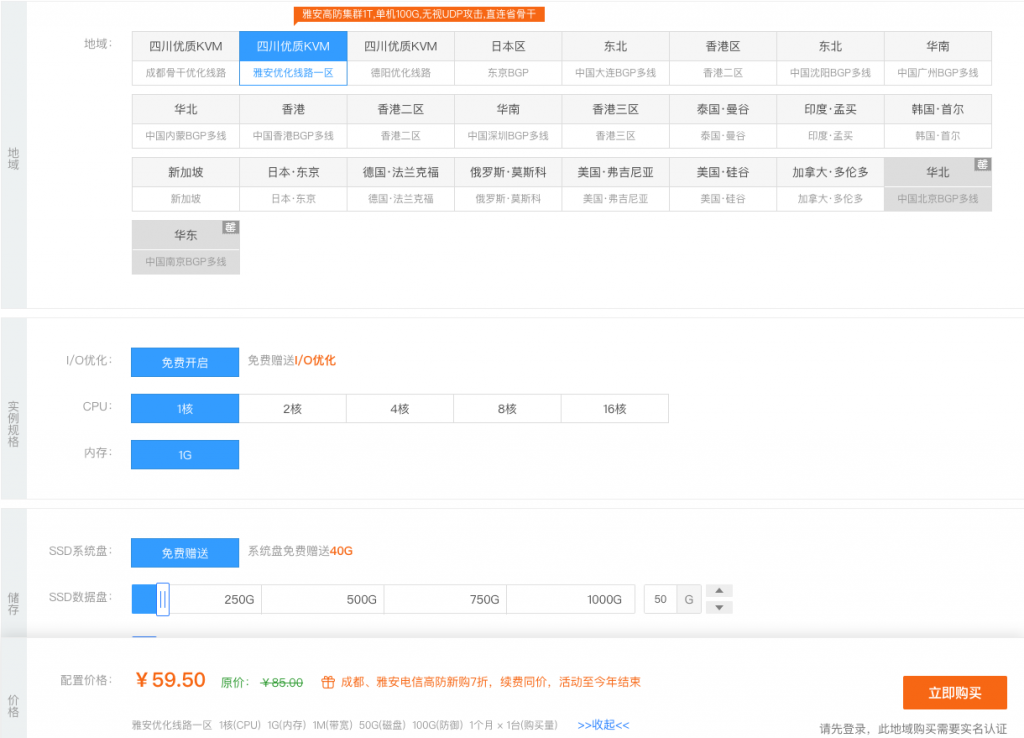Select the 华东 中国南京BGP多线 region
Image resolution: width=1024 pixels, height=738 pixels.
pos(185,248)
